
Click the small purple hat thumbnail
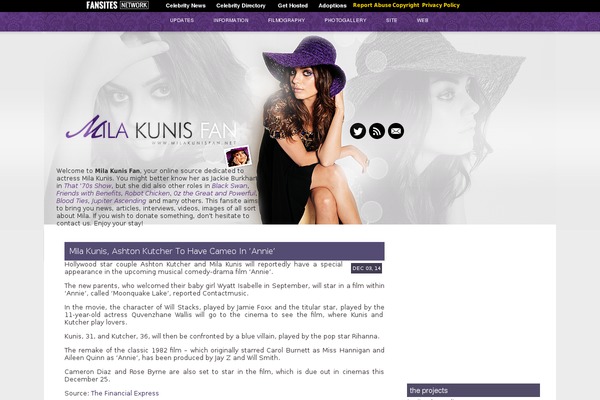(x=238, y=156)
